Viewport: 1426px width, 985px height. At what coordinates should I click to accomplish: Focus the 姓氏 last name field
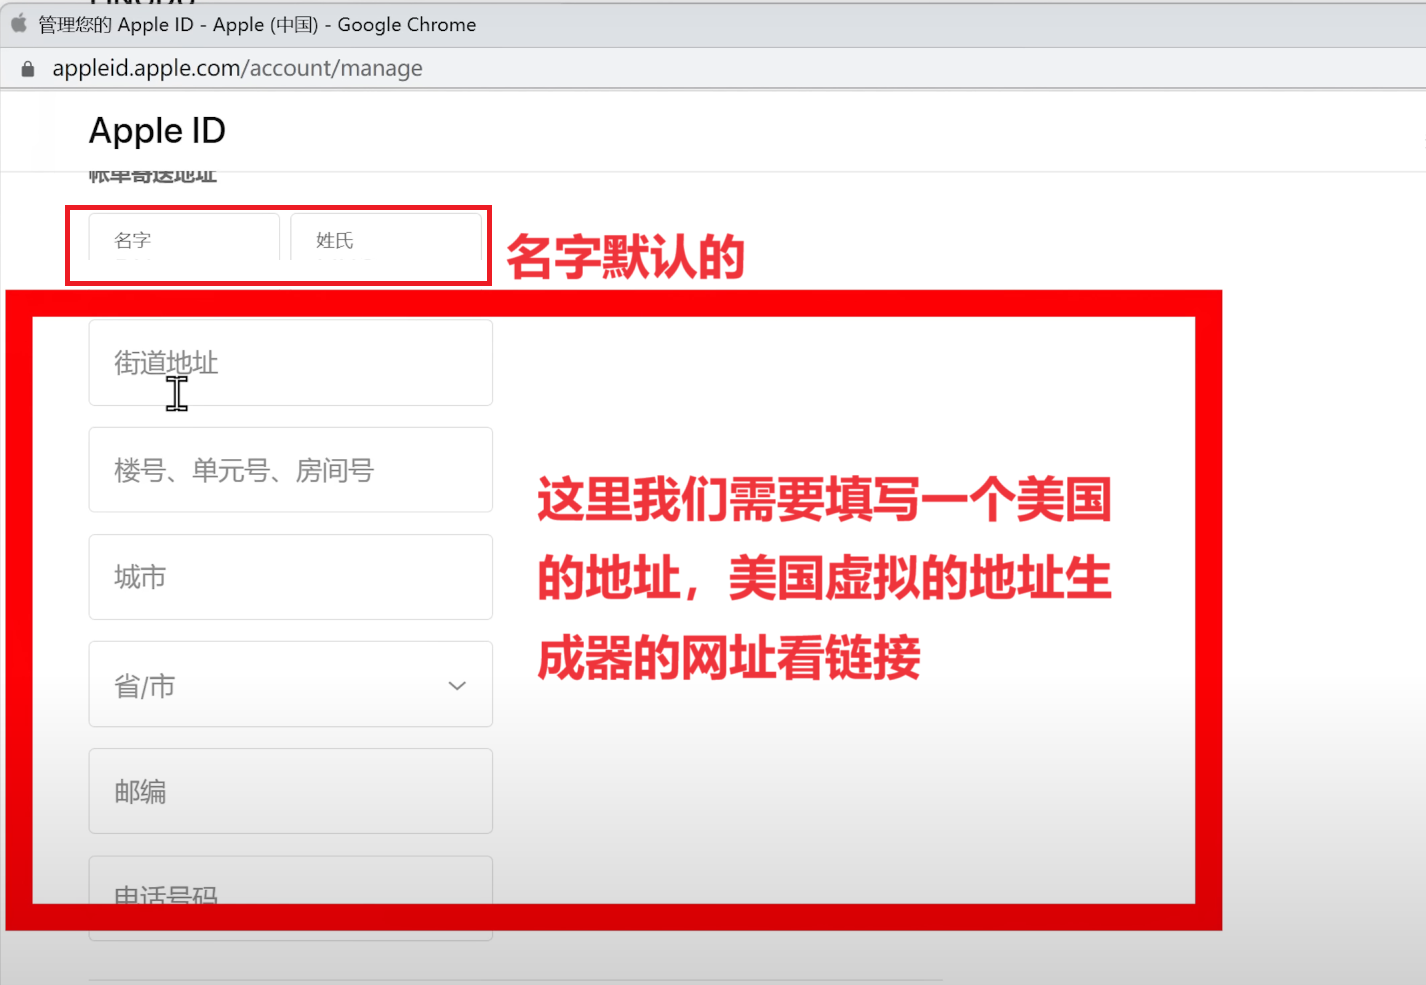pos(386,240)
